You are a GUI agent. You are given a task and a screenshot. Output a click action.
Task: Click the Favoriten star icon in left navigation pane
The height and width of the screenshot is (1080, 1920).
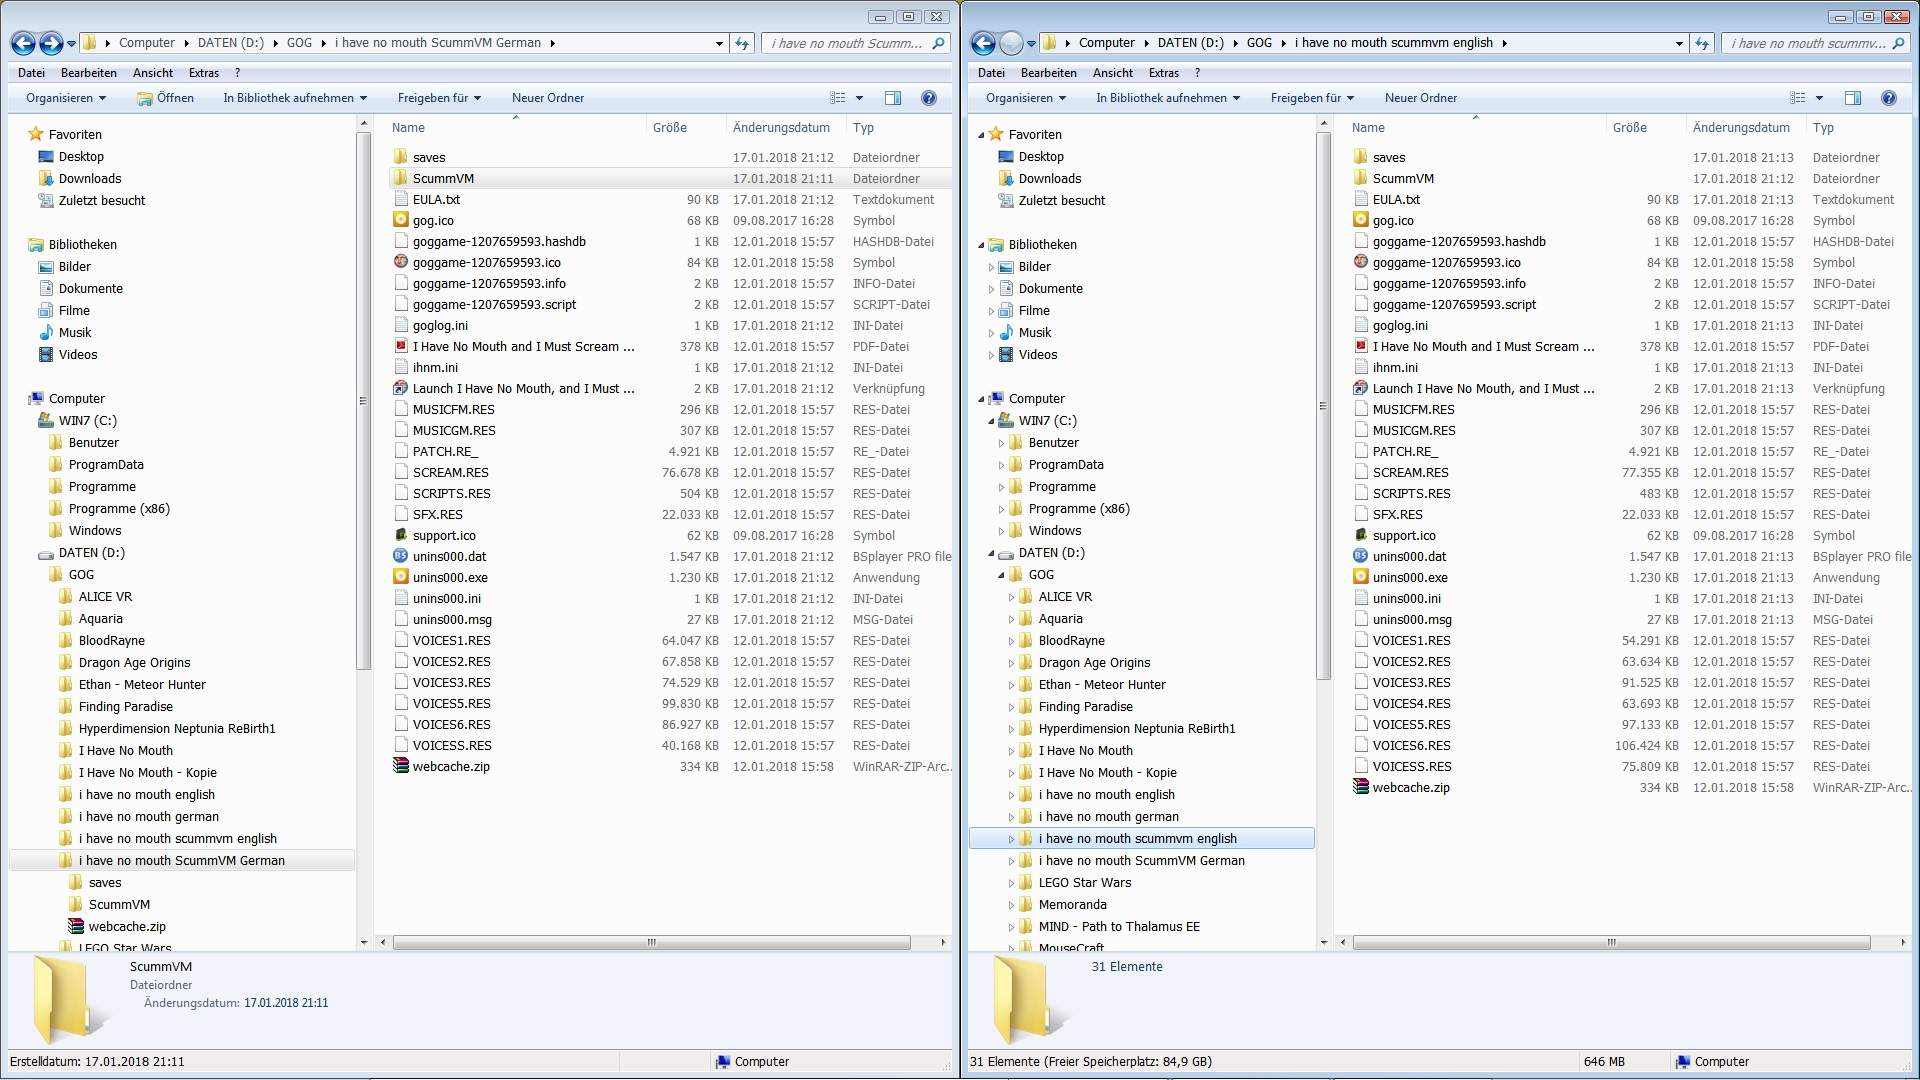pyautogui.click(x=36, y=134)
